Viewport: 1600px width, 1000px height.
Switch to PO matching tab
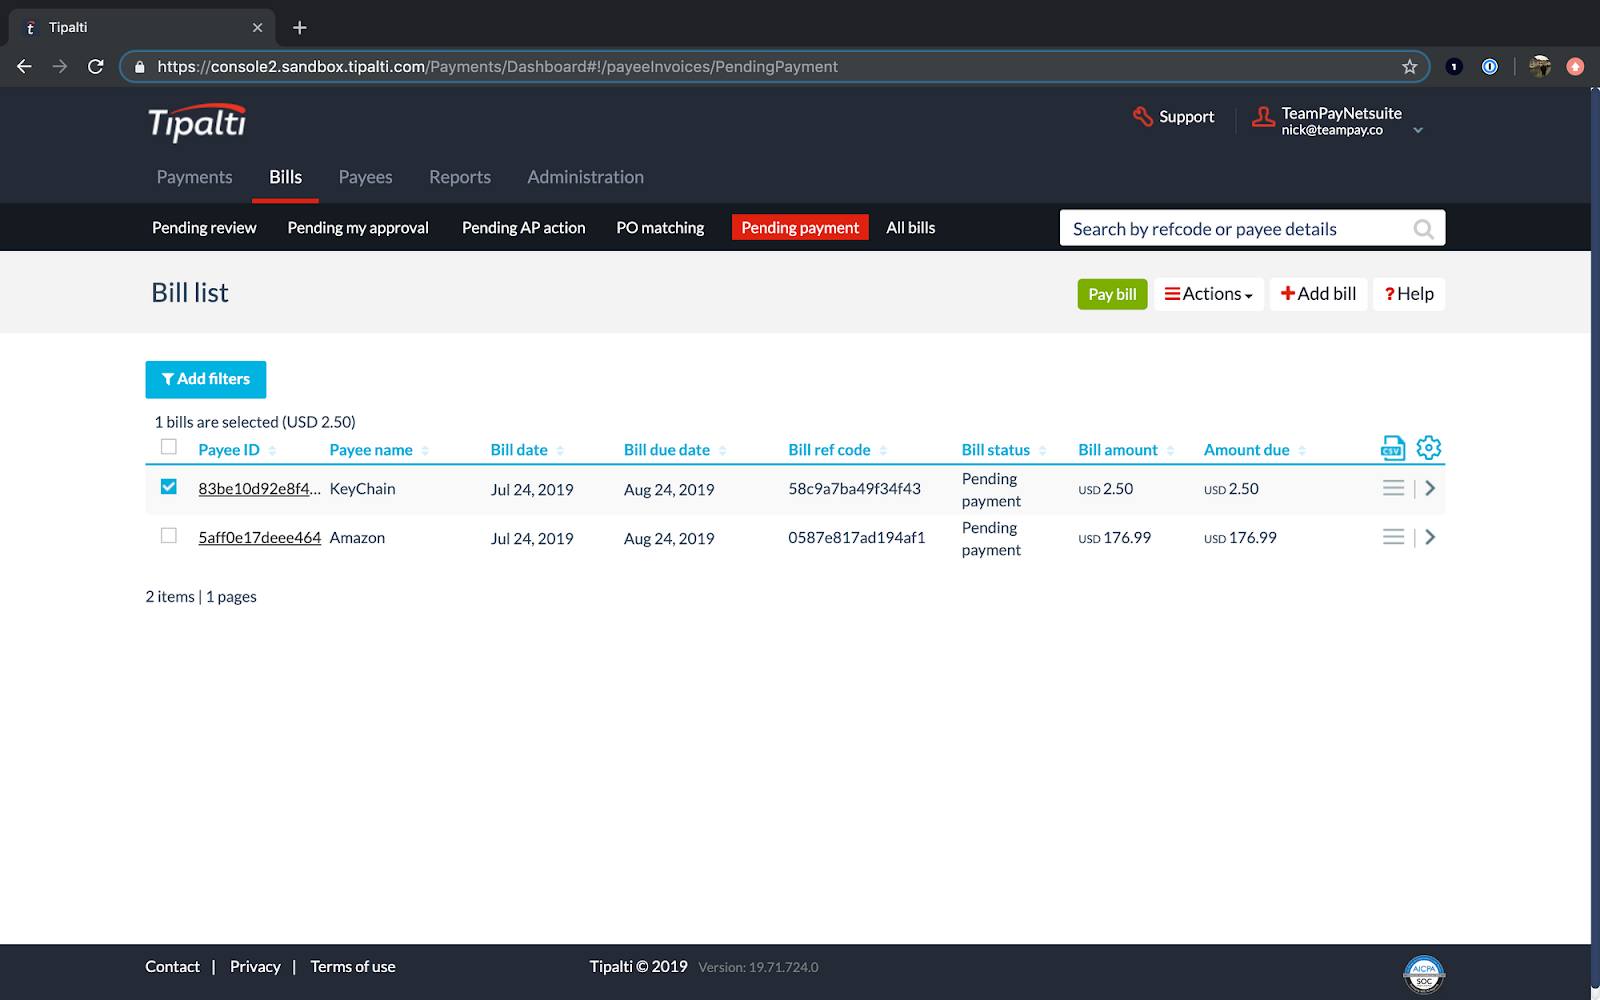pos(660,228)
